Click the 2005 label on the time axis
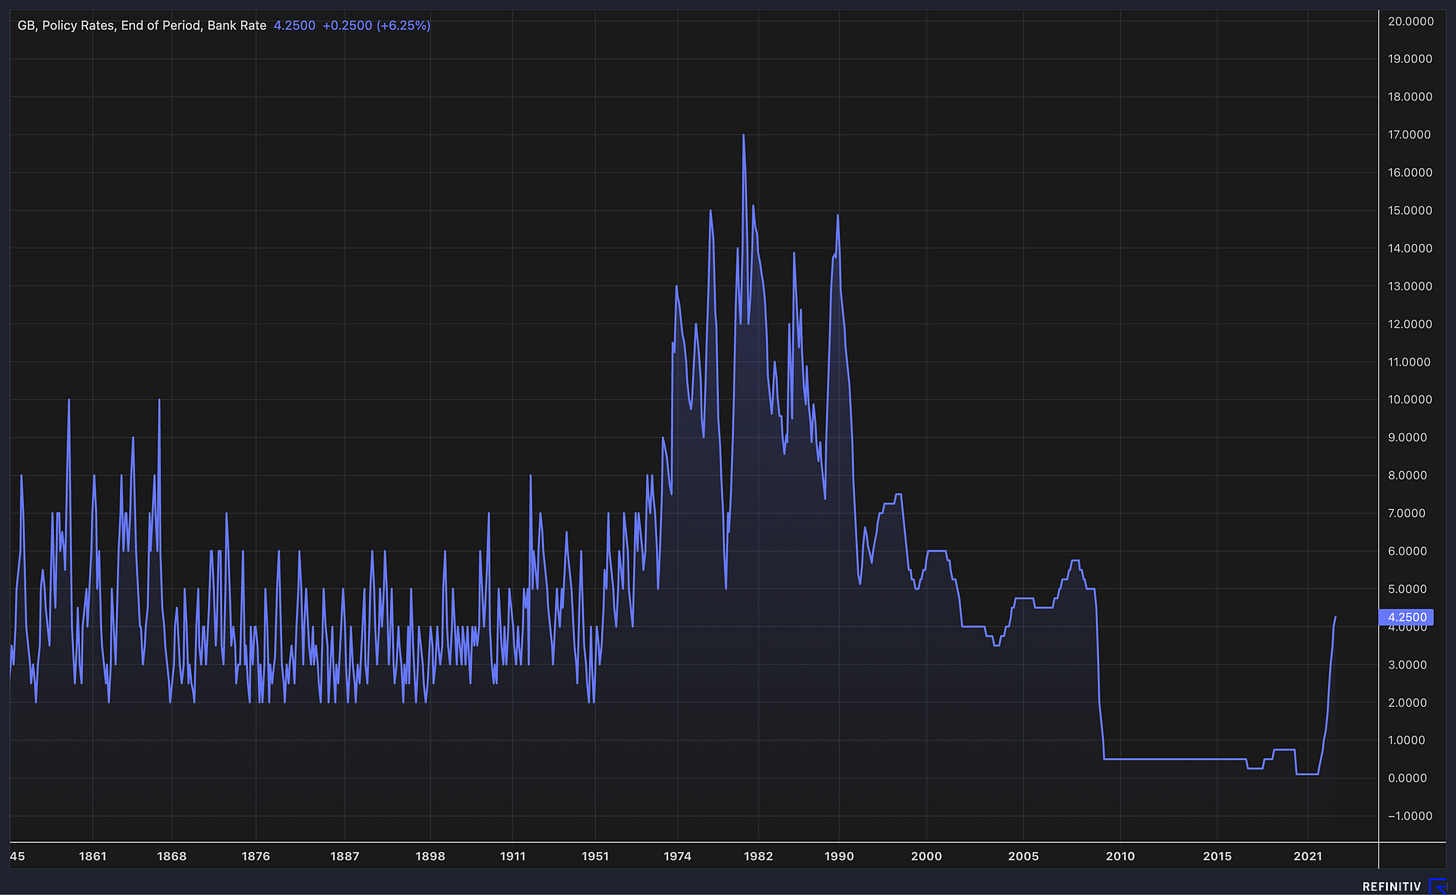This screenshot has height=895, width=1456. point(1024,857)
